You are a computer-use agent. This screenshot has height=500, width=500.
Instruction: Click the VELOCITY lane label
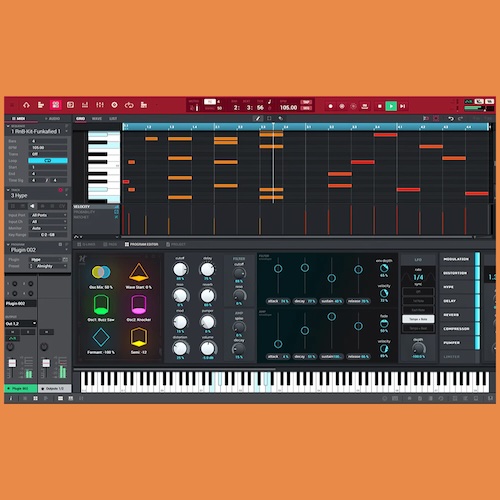point(81,207)
